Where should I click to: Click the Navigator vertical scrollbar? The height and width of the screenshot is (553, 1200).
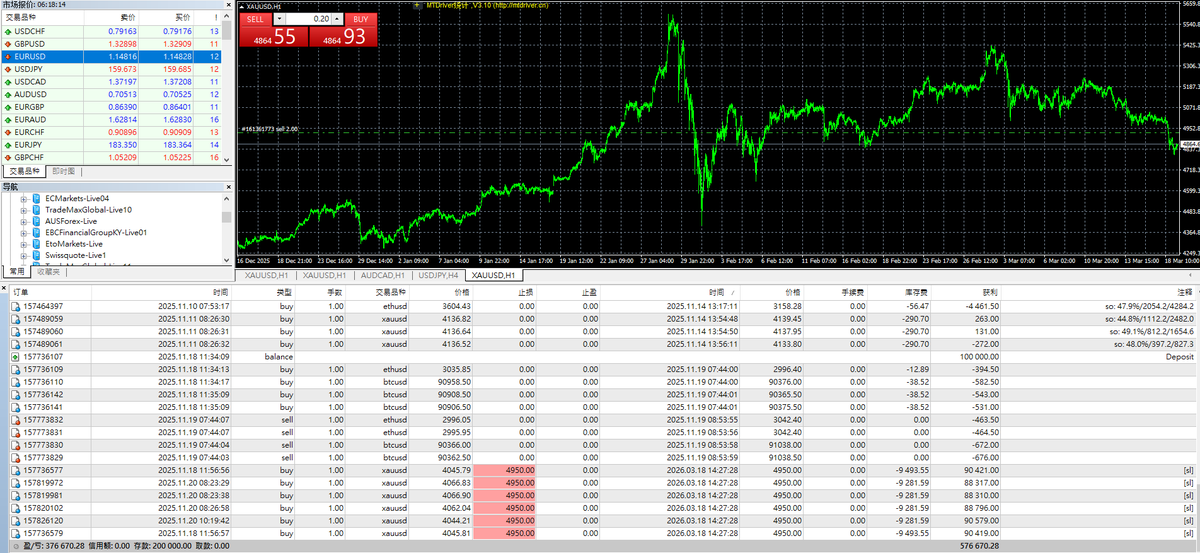coord(227,227)
